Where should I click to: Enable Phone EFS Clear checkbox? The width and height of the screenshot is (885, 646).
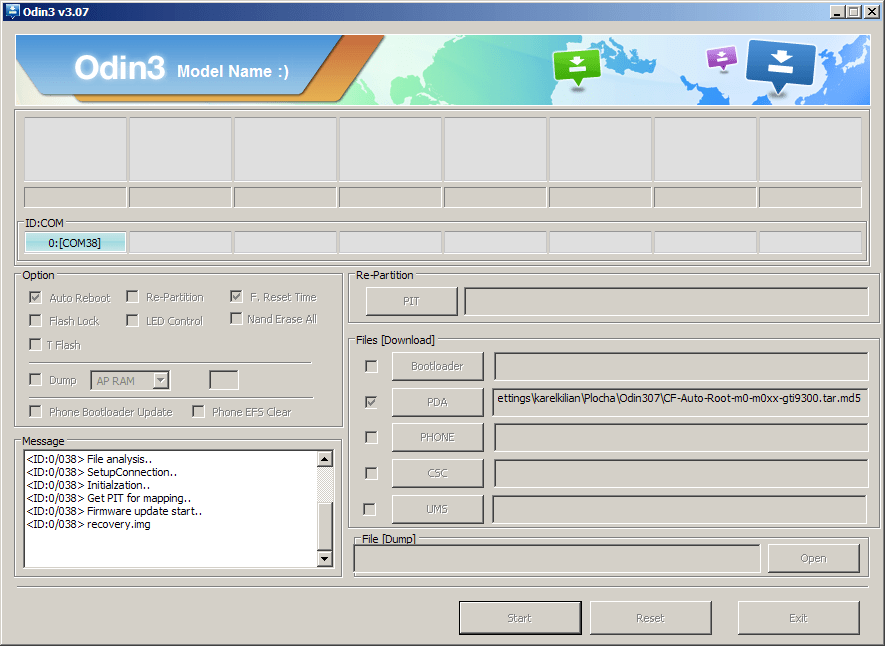pos(198,411)
